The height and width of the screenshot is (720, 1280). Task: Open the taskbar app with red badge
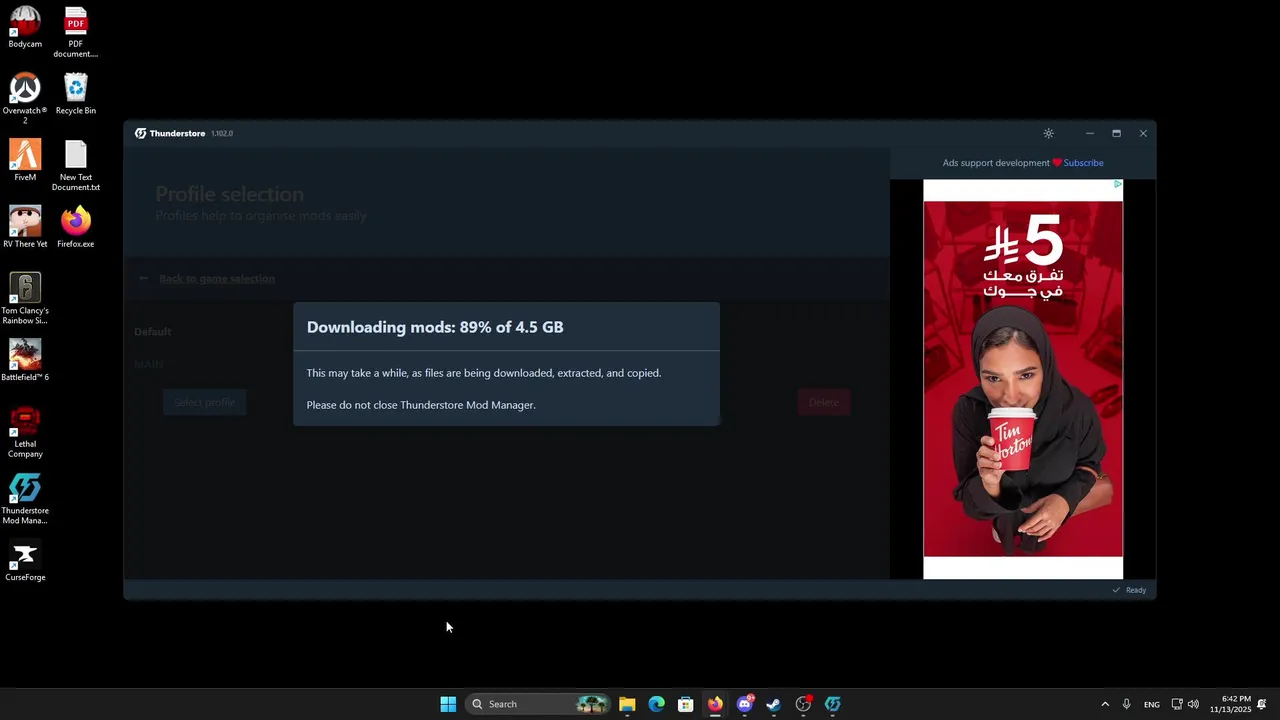coord(803,704)
